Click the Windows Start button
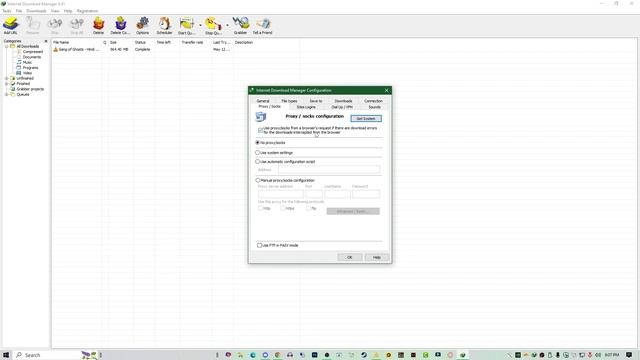 click(x=6, y=355)
